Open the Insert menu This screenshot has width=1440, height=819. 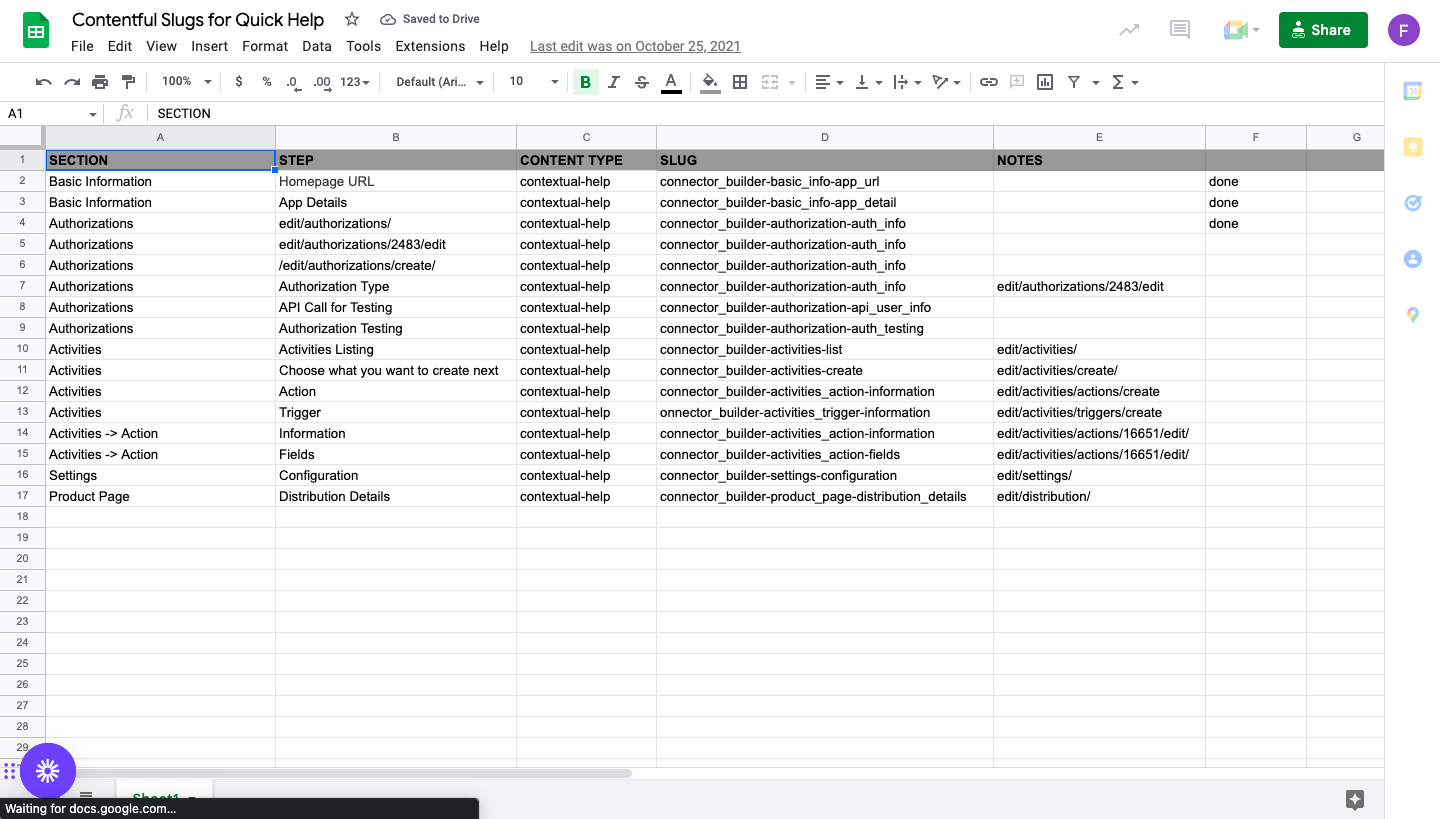[210, 46]
